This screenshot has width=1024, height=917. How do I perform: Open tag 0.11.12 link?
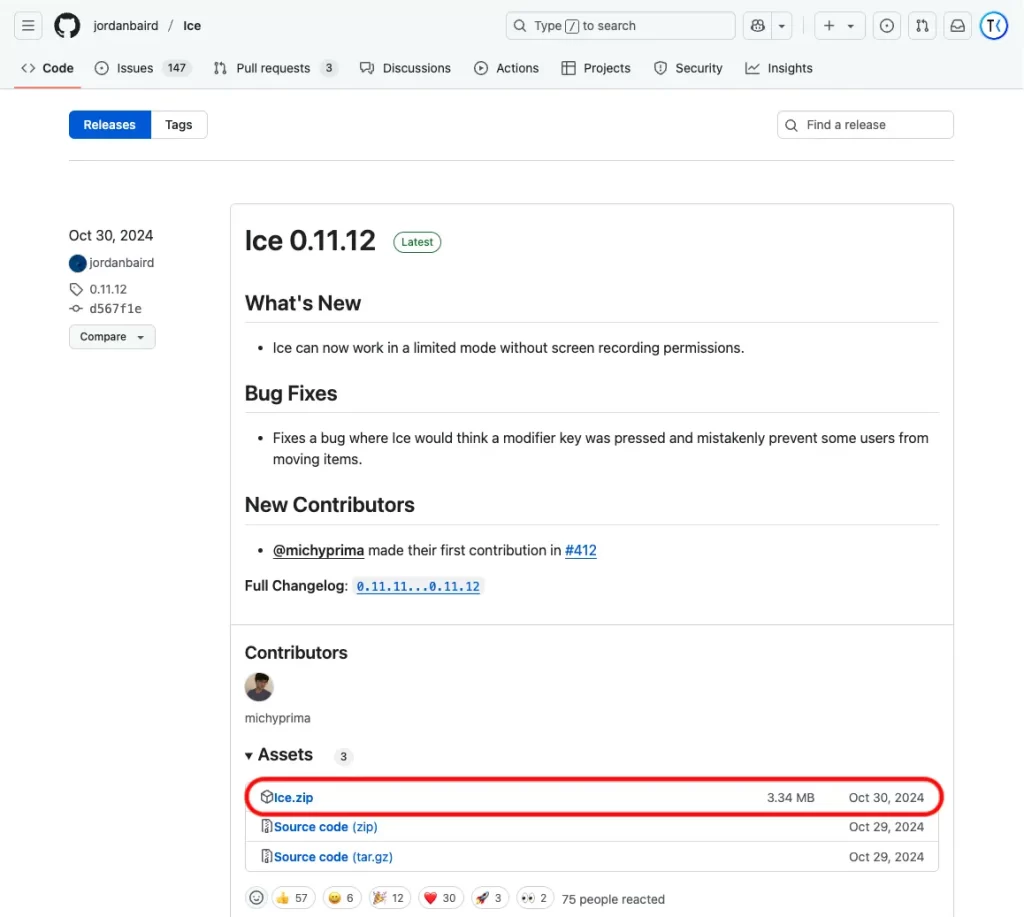click(108, 289)
